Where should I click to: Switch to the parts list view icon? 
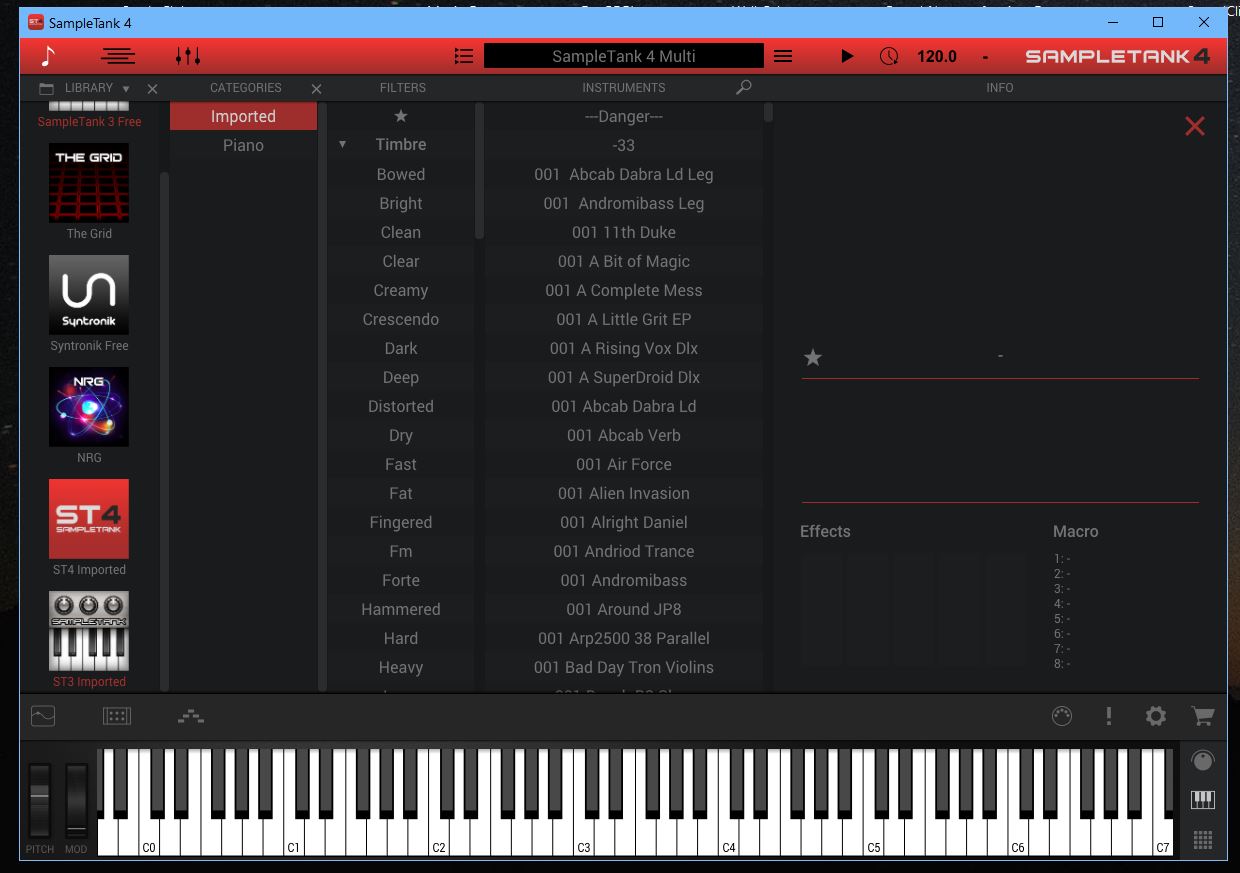click(x=118, y=56)
